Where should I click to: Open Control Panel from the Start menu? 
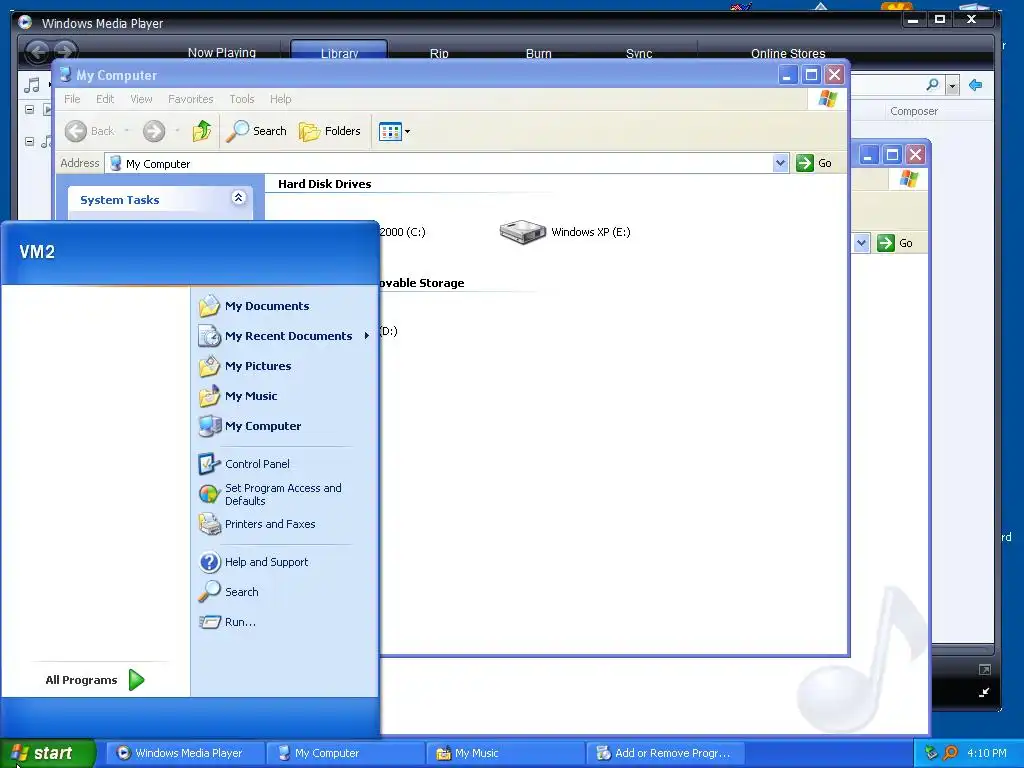point(257,464)
